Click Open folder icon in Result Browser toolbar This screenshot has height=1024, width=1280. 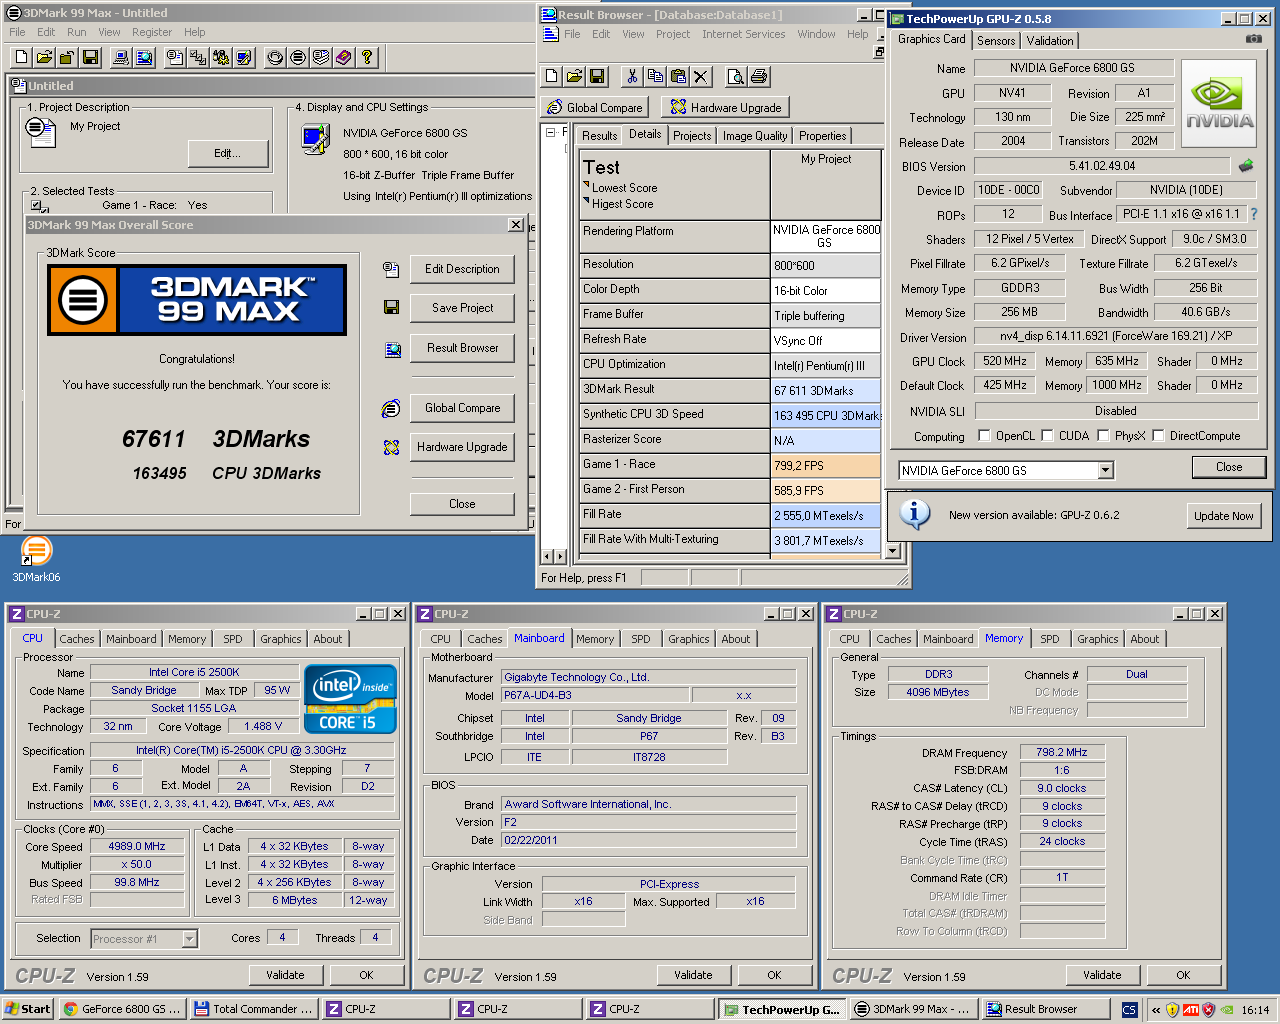point(575,76)
